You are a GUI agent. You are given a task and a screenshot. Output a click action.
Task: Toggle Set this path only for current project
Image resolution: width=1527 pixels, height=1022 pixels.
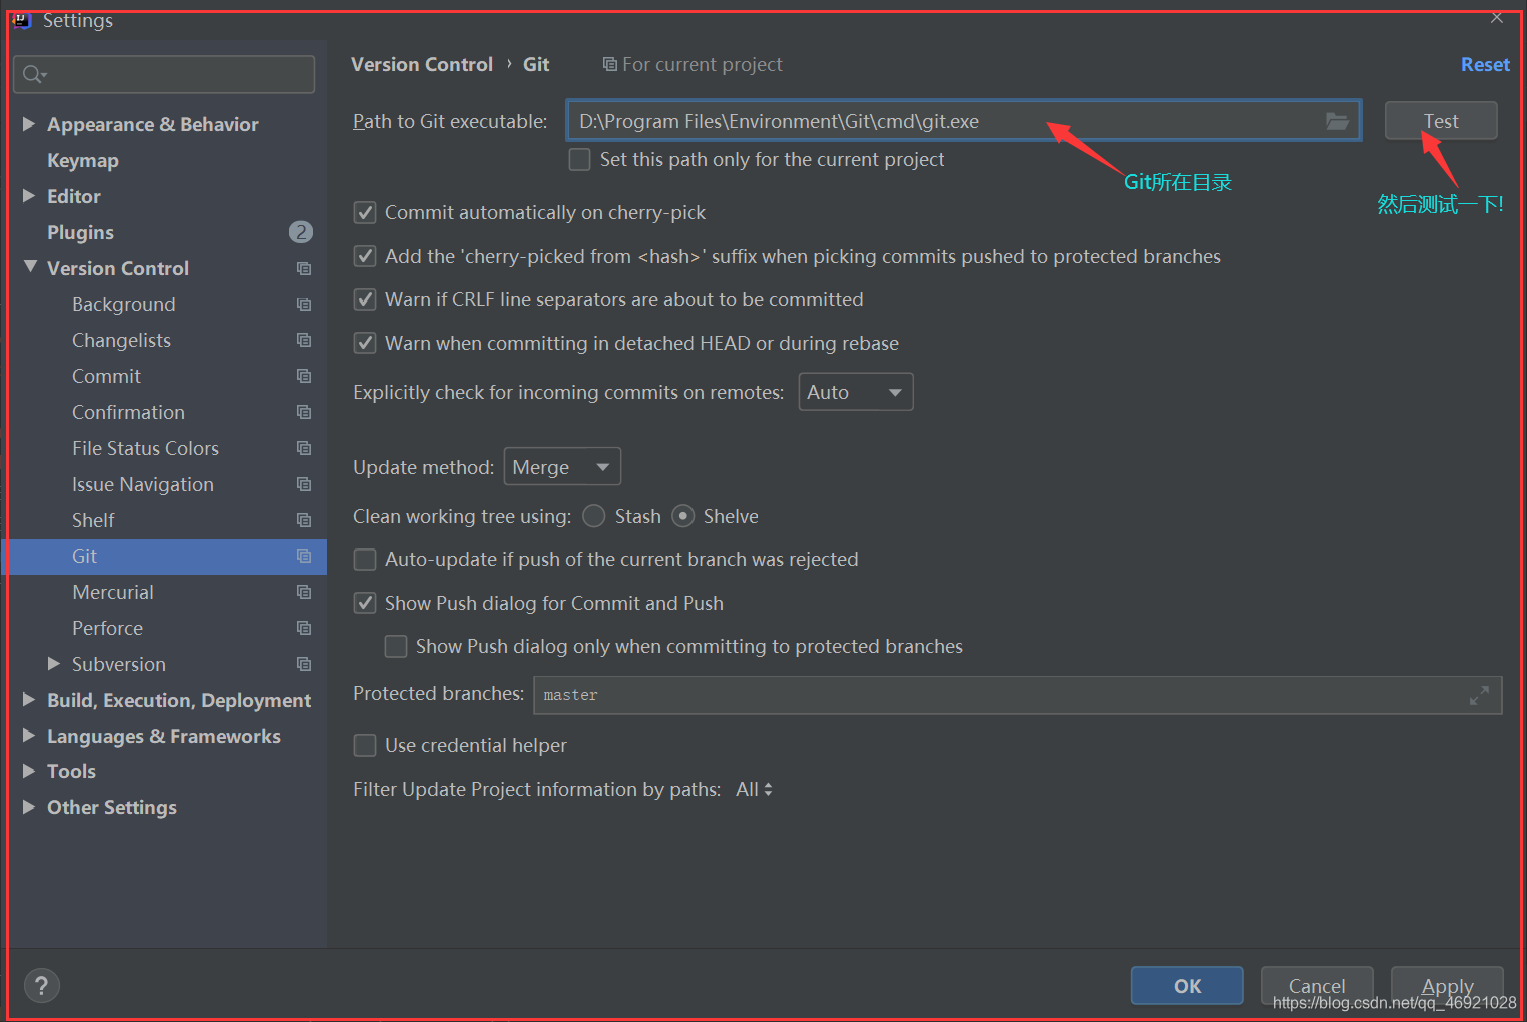click(x=579, y=160)
